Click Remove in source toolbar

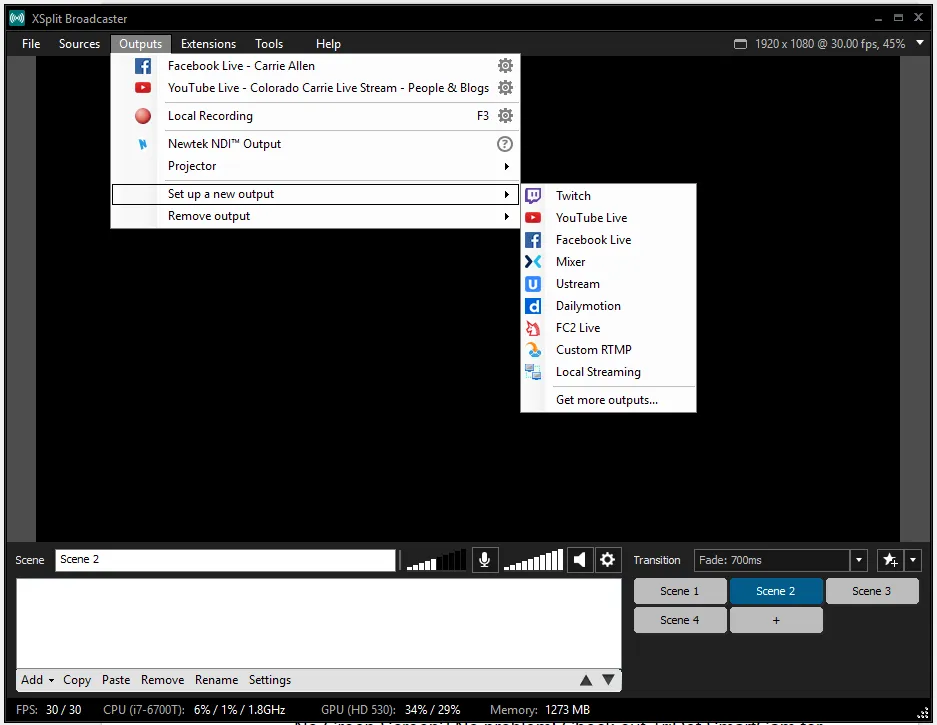pos(163,680)
